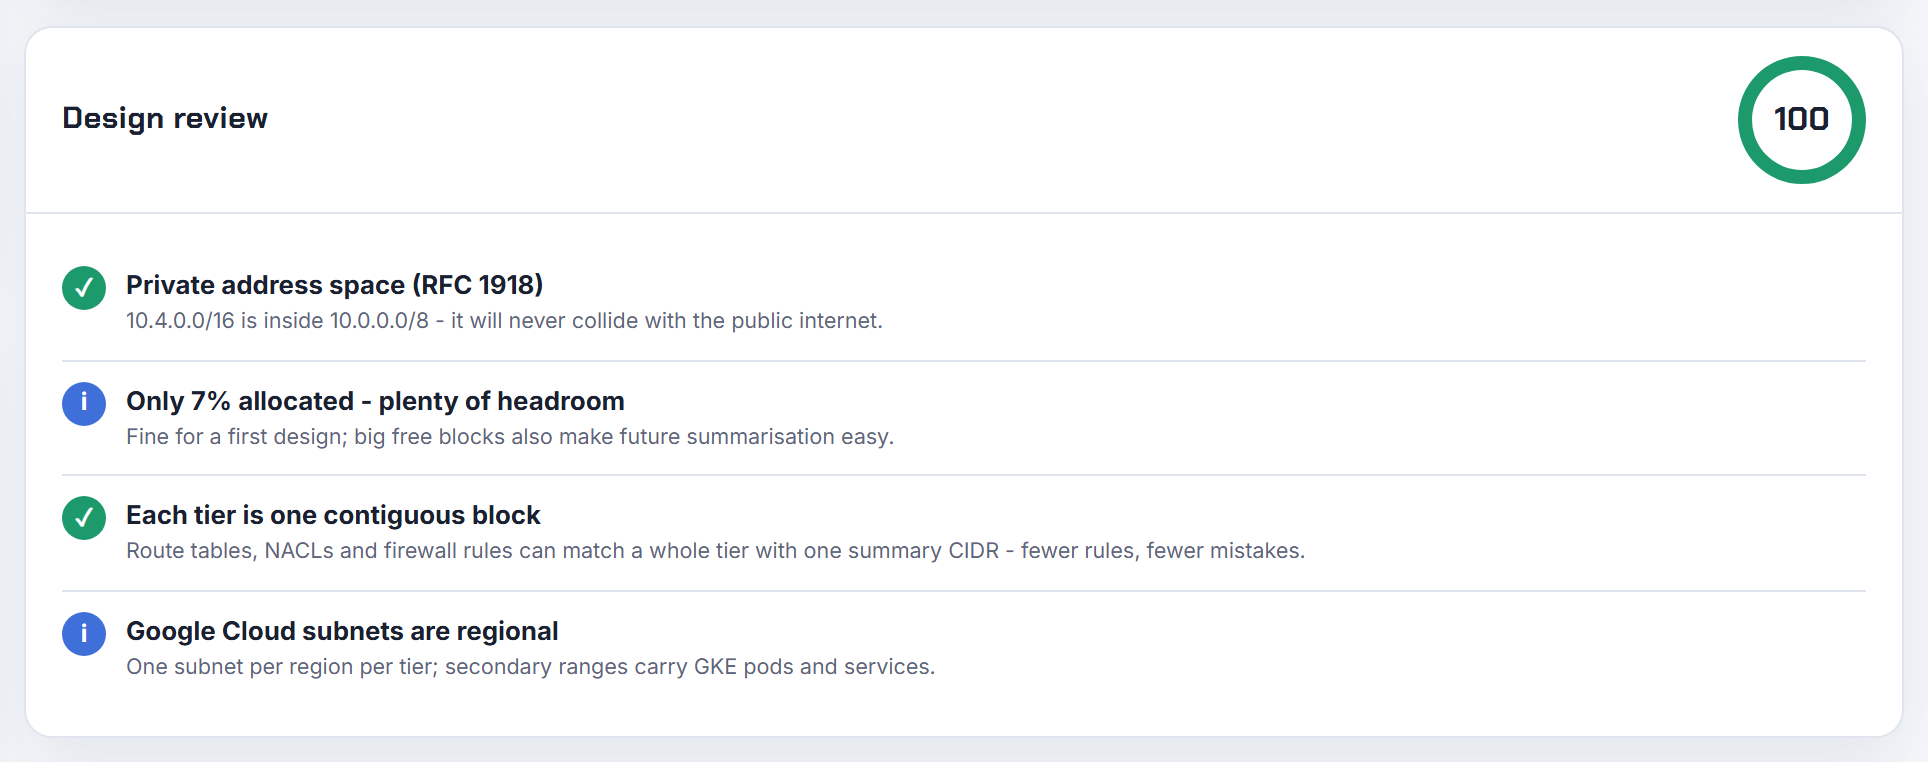1928x762 pixels.
Task: Select Each tier is one contiguous block title
Action: pyautogui.click(x=333, y=515)
